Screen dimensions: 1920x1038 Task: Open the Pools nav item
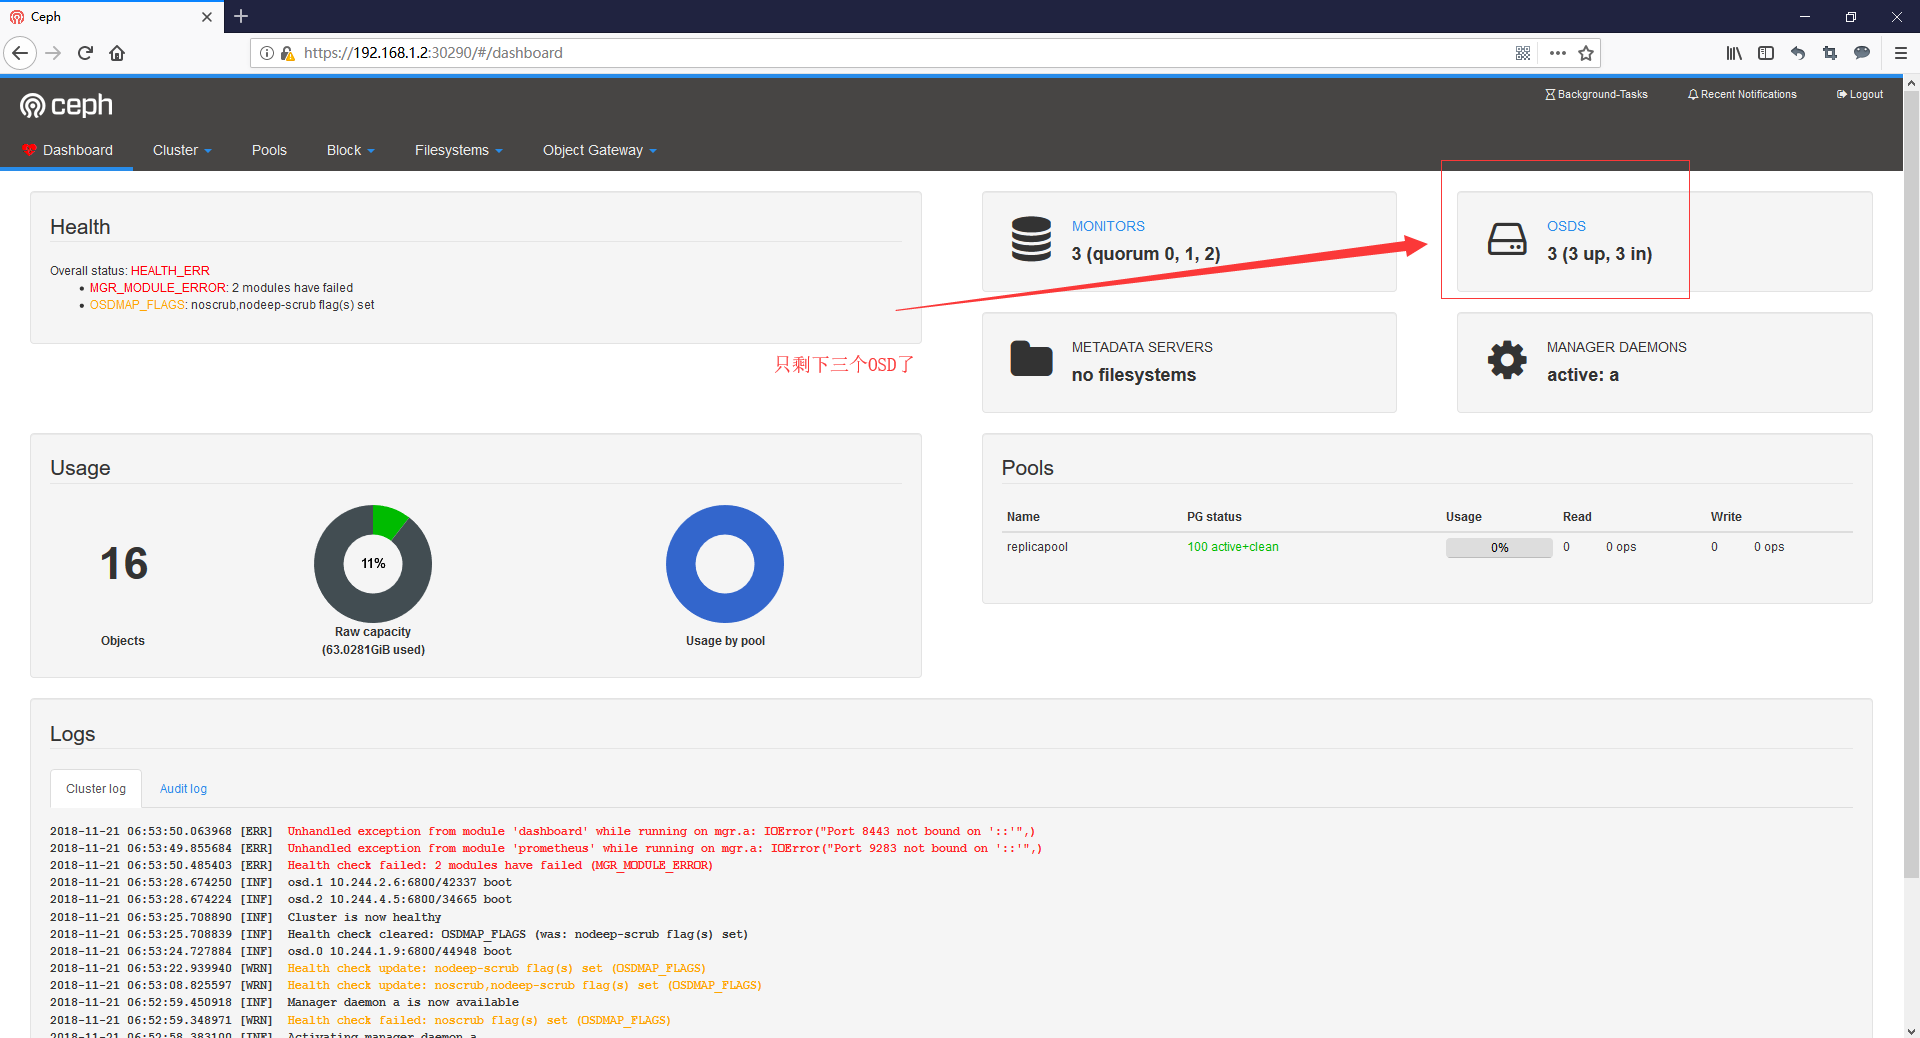pos(269,150)
